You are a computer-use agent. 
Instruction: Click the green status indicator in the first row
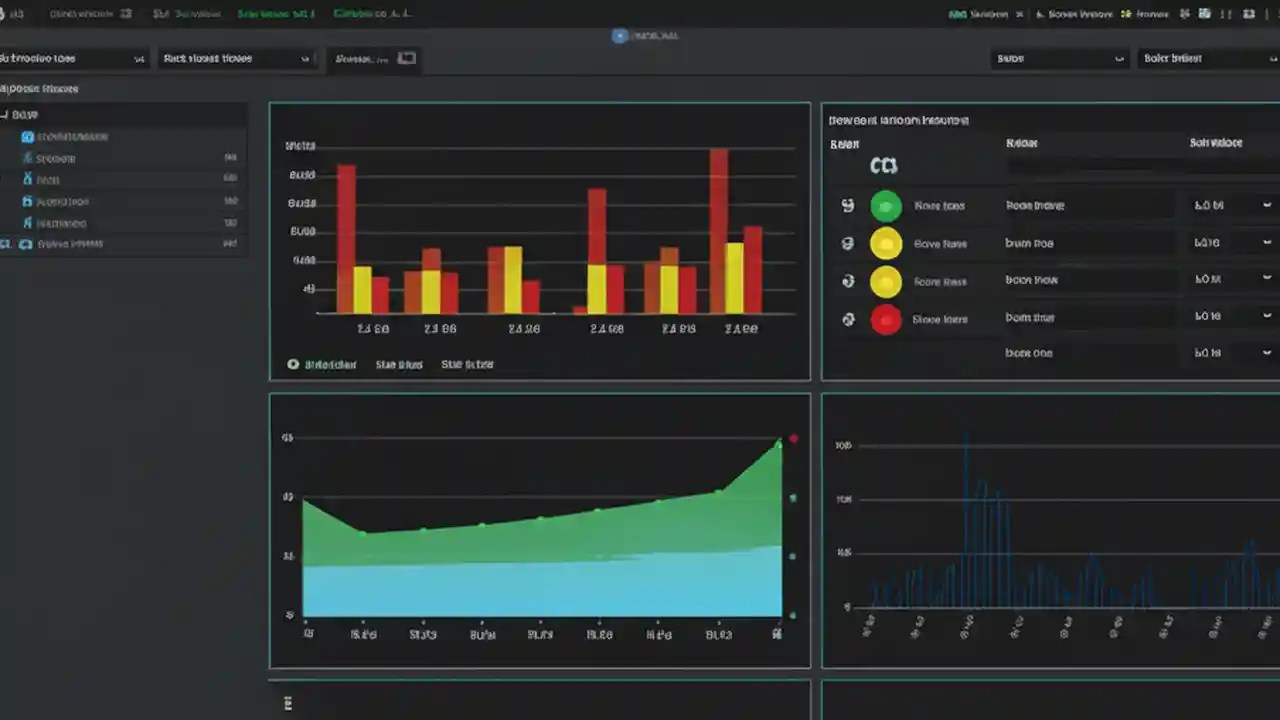pyautogui.click(x=886, y=205)
